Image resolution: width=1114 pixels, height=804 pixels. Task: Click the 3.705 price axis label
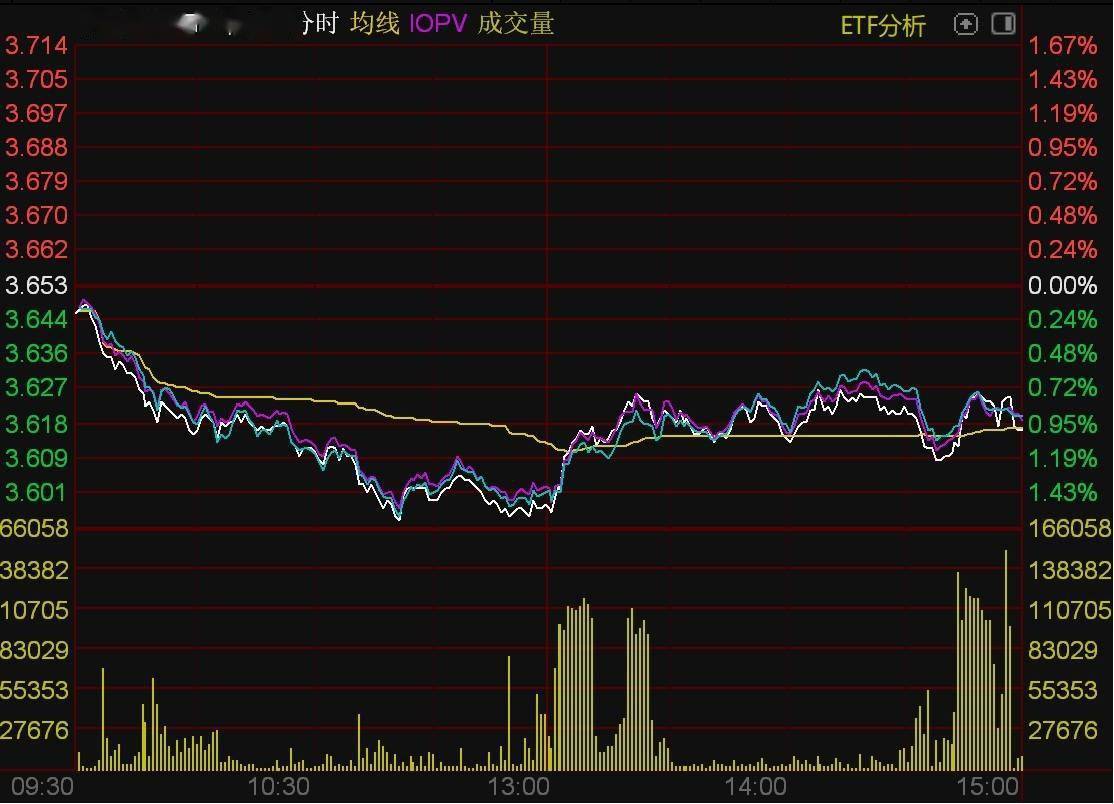point(36,79)
